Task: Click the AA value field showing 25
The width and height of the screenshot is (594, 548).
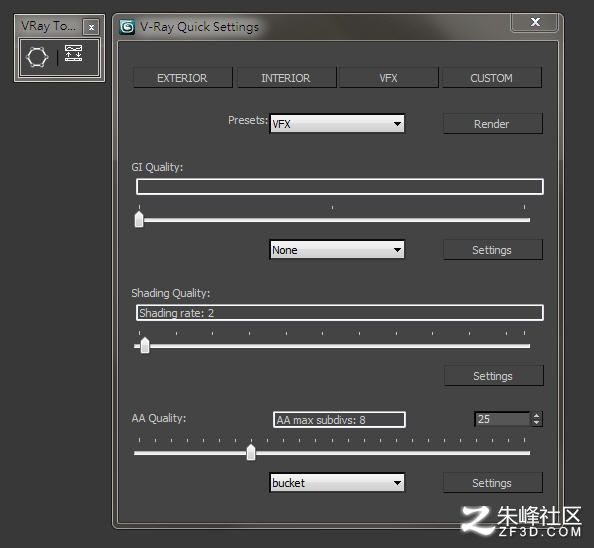Action: tap(502, 419)
